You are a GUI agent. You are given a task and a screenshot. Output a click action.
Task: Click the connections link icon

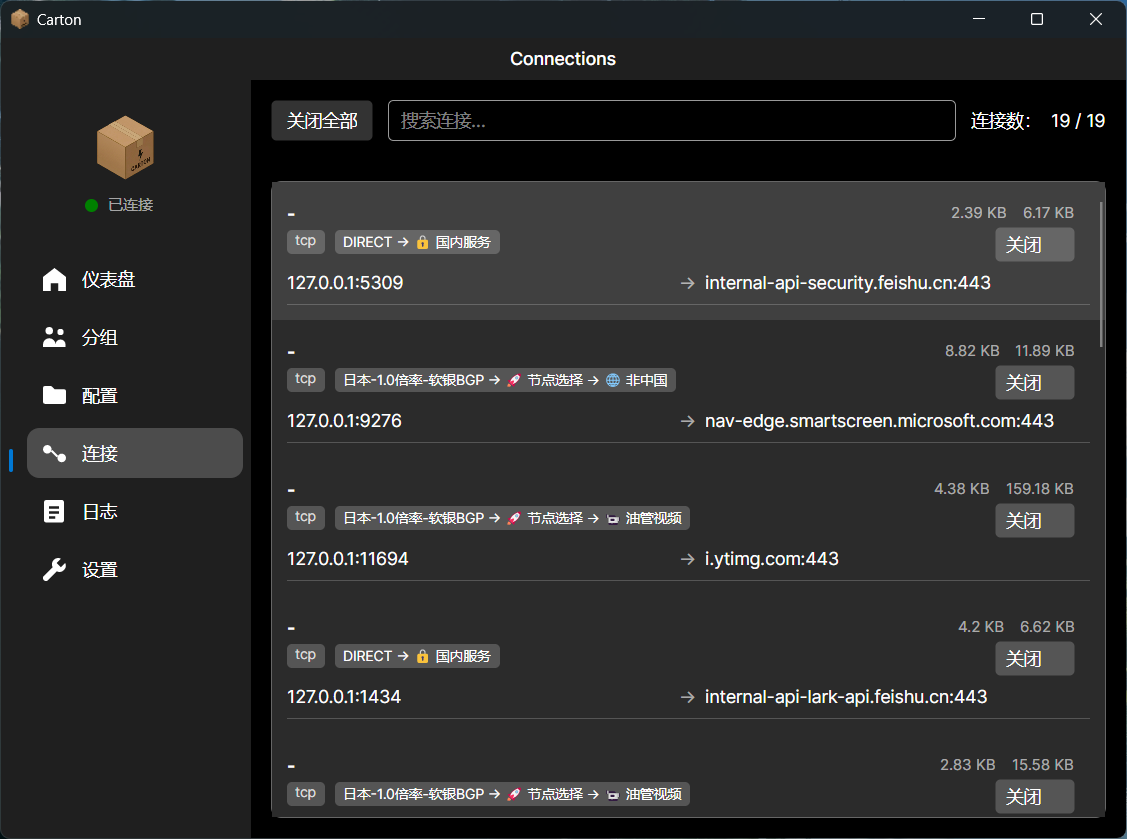54,453
